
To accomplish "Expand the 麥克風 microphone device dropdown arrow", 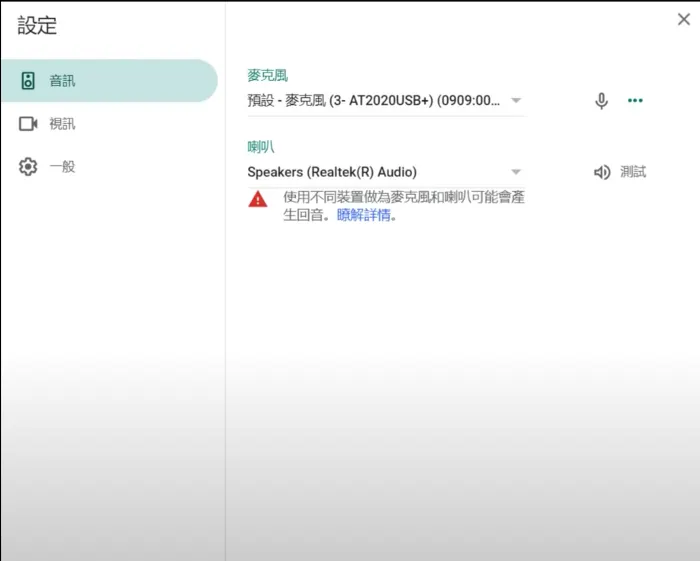I will coord(516,100).
